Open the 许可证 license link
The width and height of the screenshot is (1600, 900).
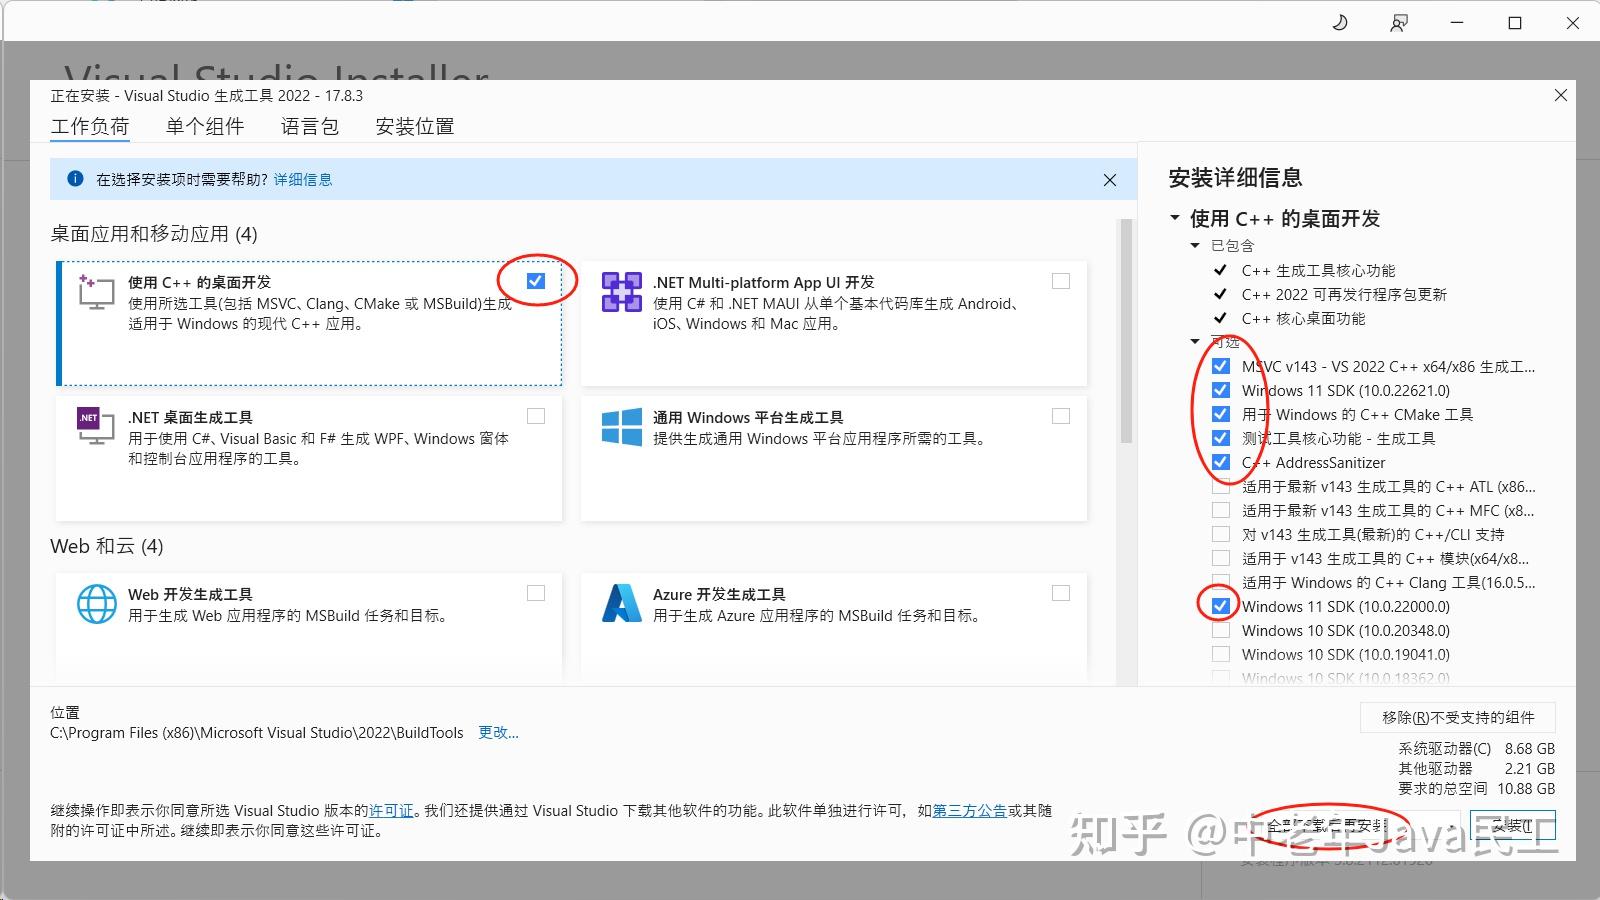[391, 811]
